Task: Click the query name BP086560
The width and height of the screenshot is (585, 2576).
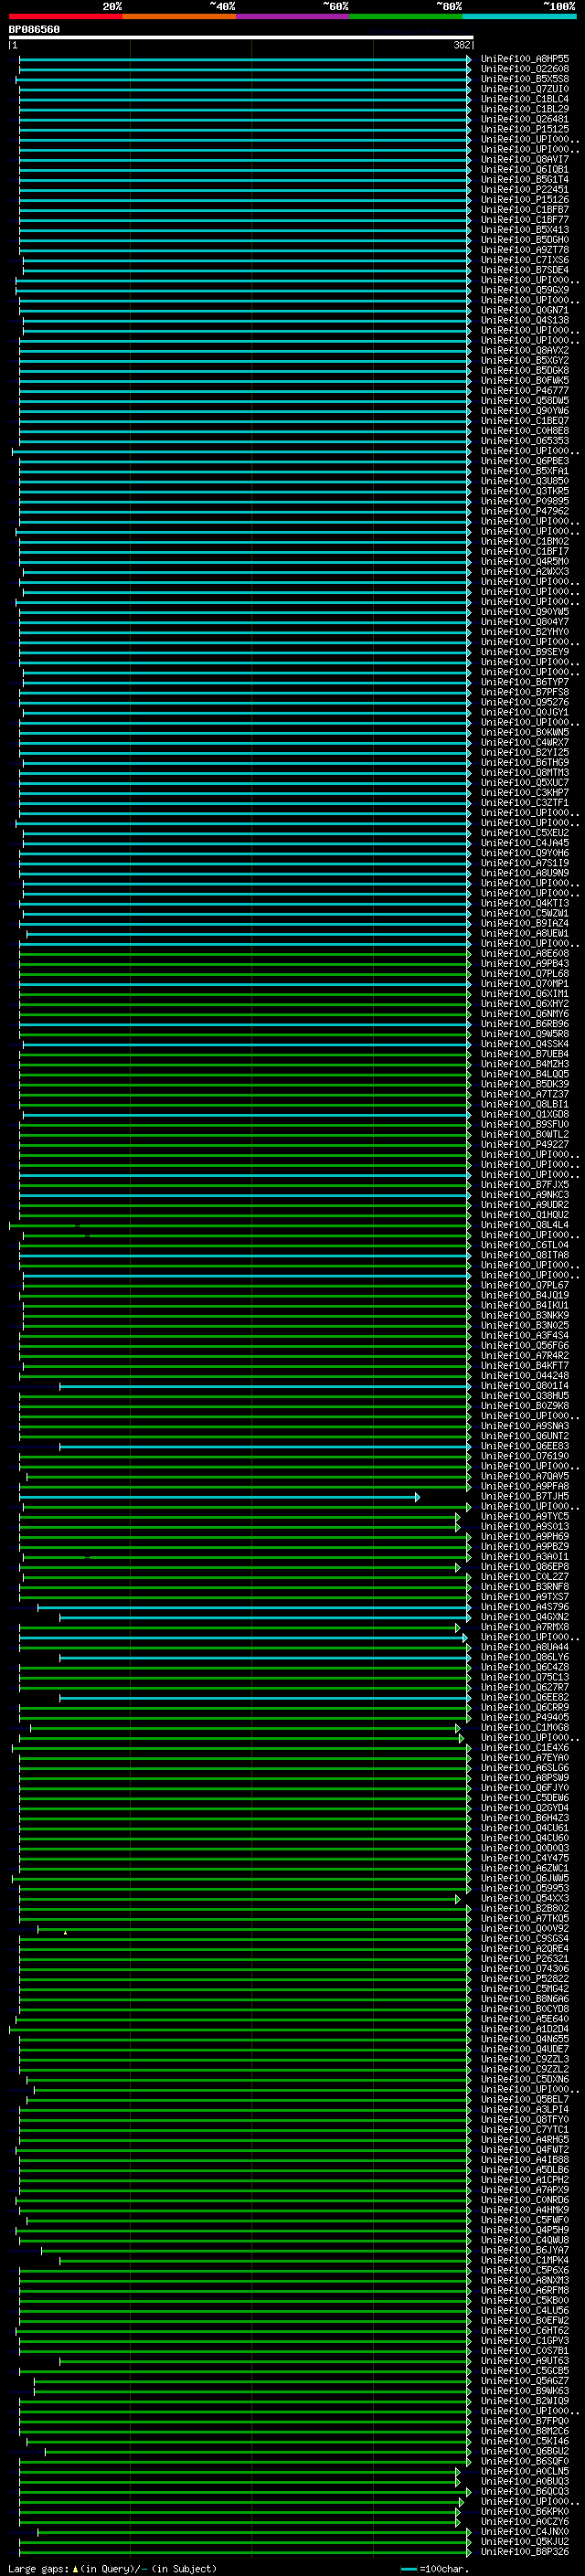Action: (34, 30)
